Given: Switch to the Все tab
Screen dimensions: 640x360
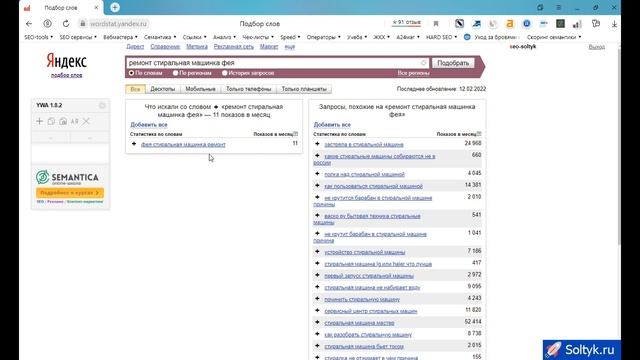Looking at the screenshot, I should (x=135, y=89).
